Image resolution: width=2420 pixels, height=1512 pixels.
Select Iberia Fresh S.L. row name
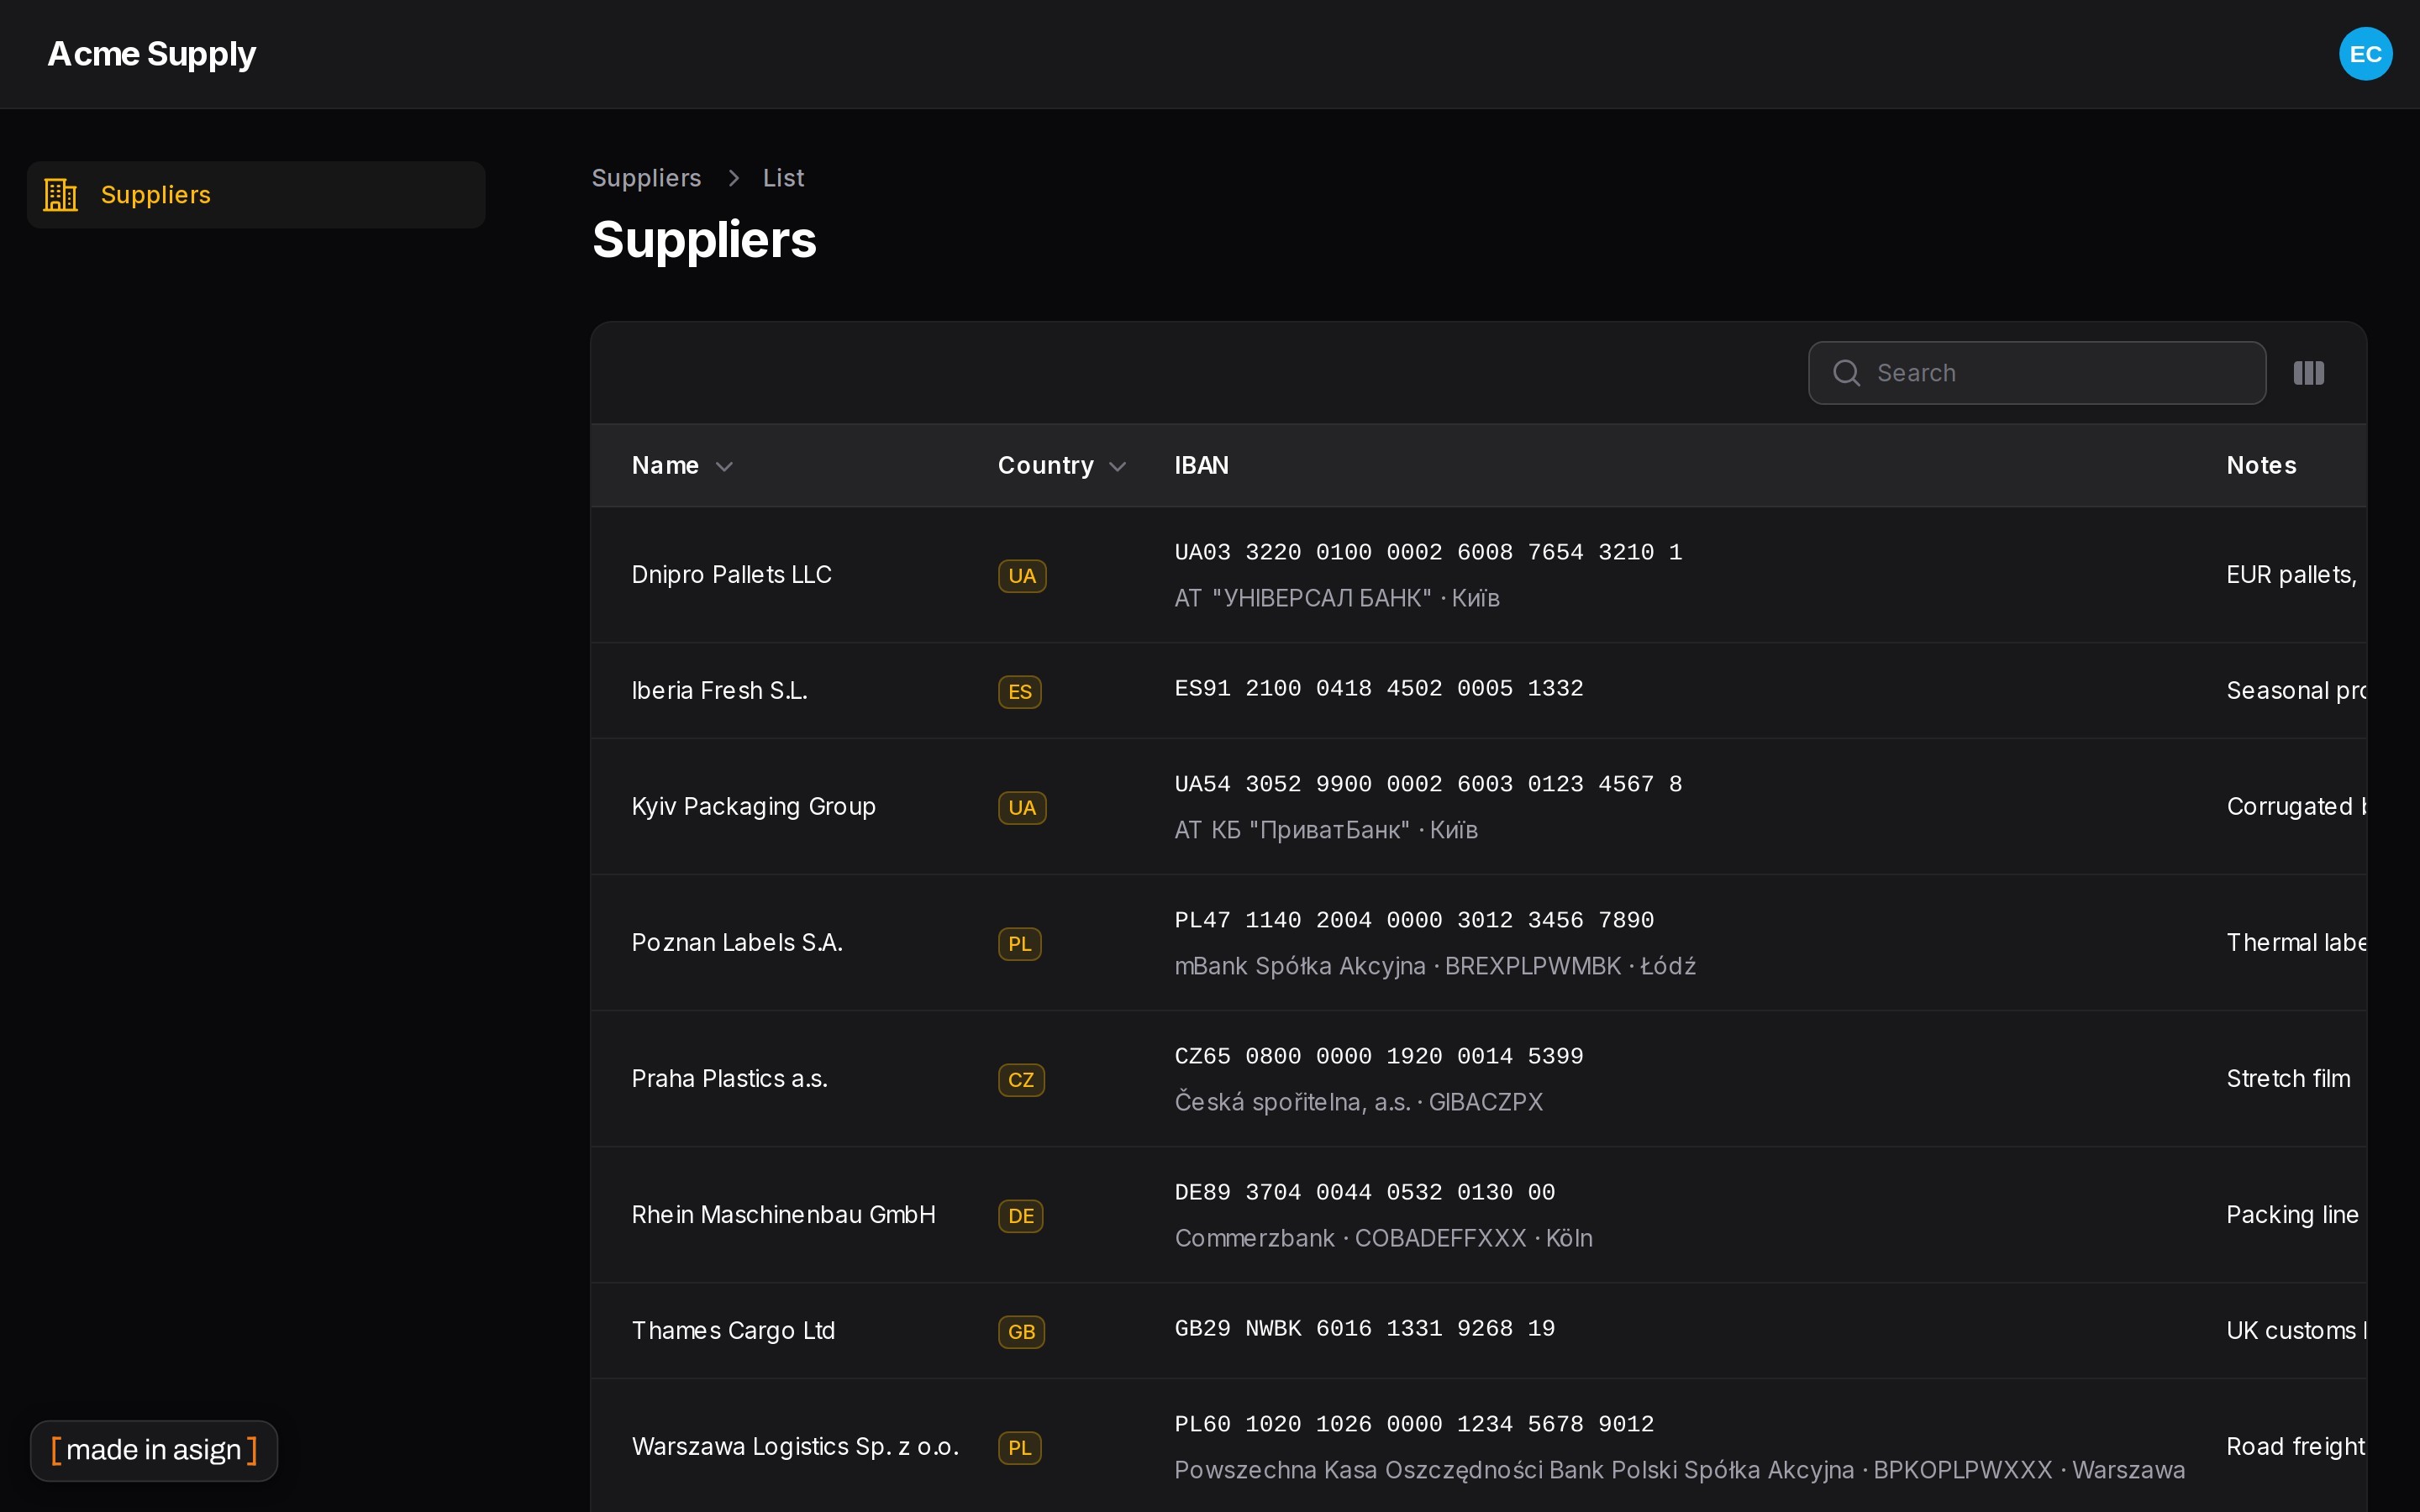[719, 691]
